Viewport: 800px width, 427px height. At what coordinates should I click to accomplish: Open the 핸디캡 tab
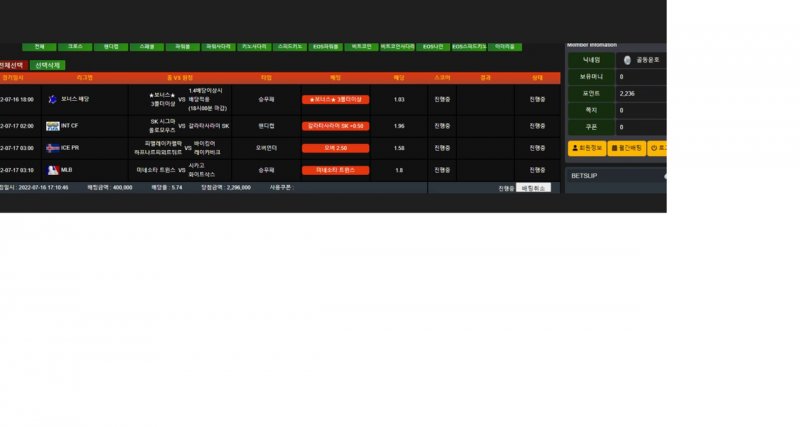point(111,47)
